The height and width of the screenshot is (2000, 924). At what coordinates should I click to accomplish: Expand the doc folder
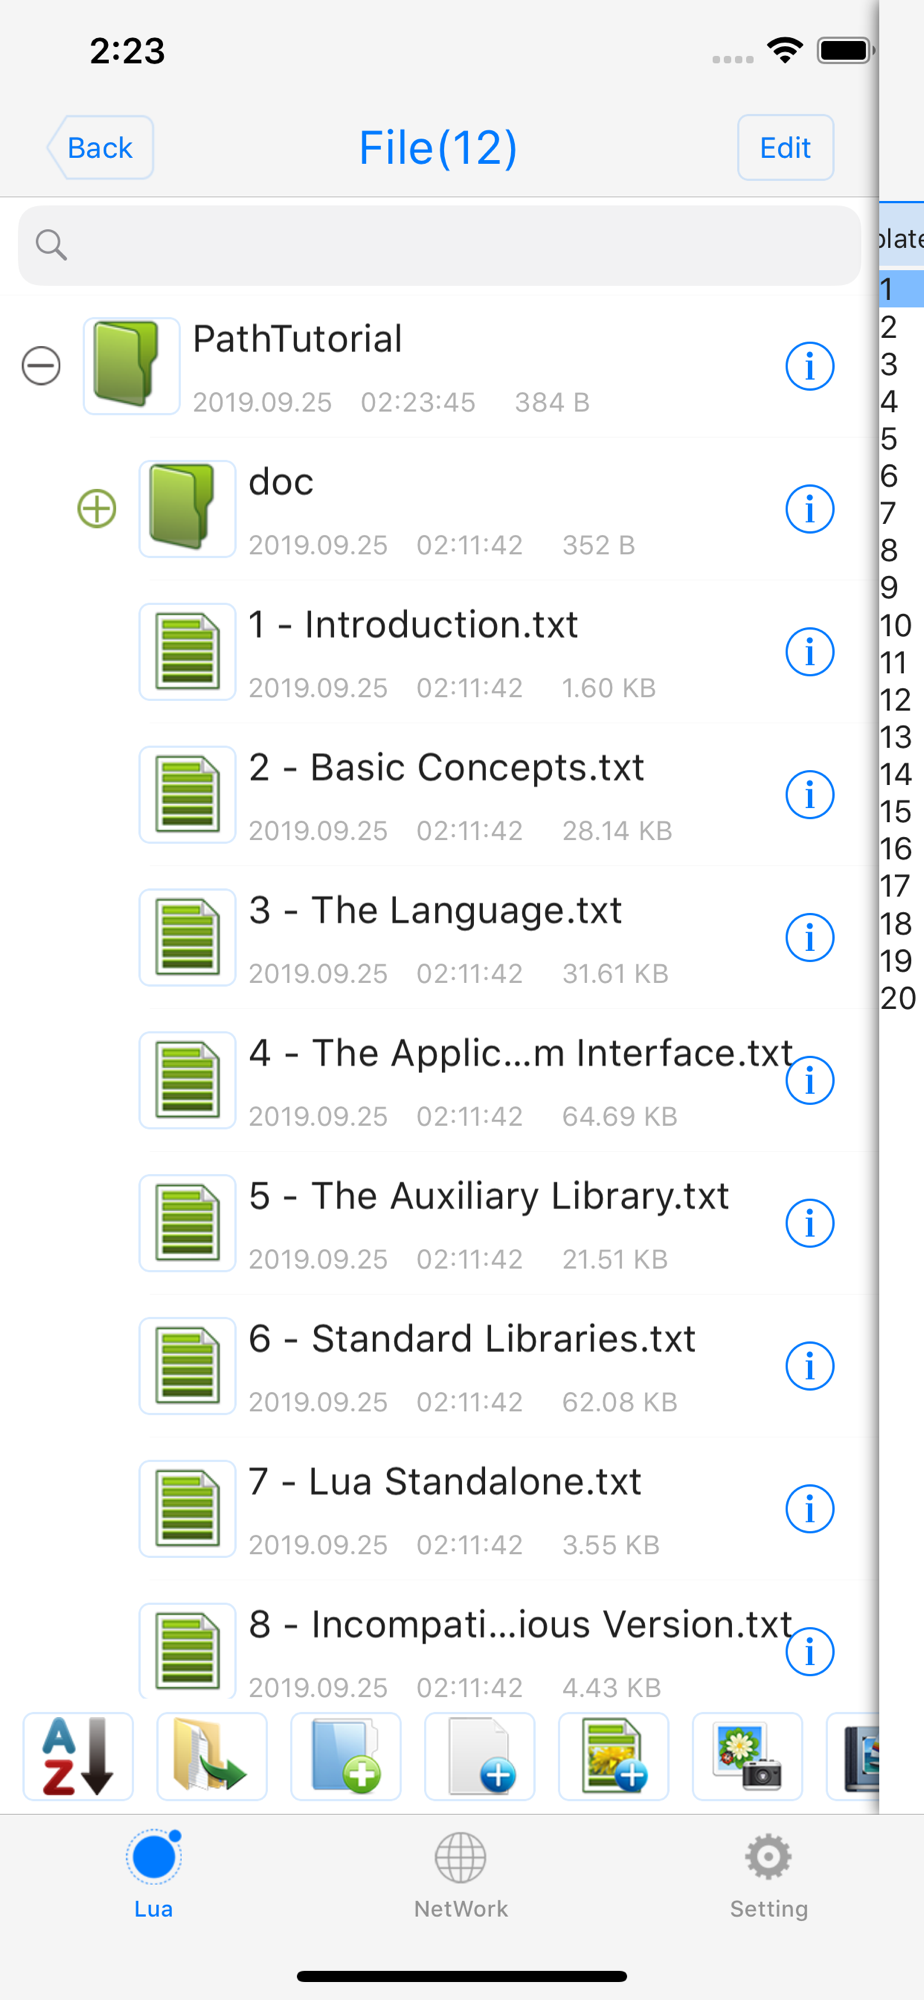pos(97,509)
